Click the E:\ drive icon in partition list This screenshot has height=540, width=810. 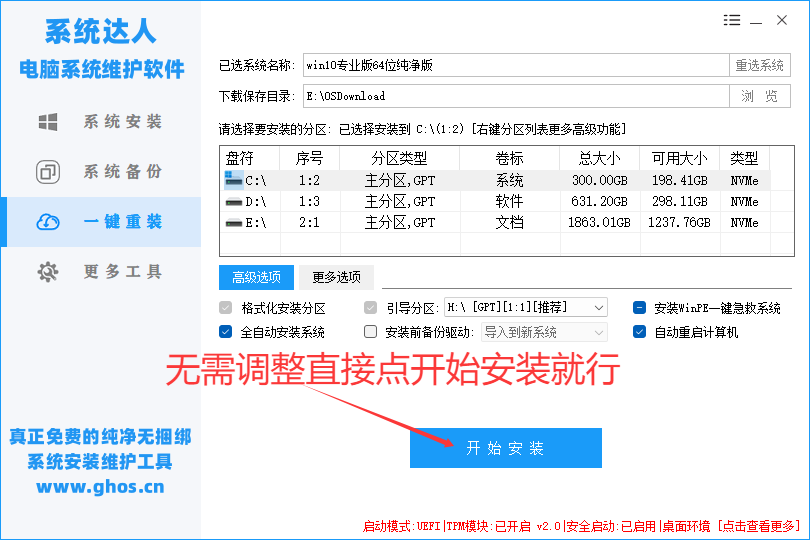click(233, 223)
